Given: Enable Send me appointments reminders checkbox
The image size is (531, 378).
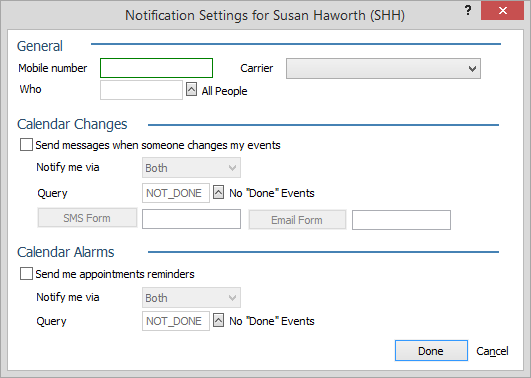Looking at the screenshot, I should tap(26, 273).
